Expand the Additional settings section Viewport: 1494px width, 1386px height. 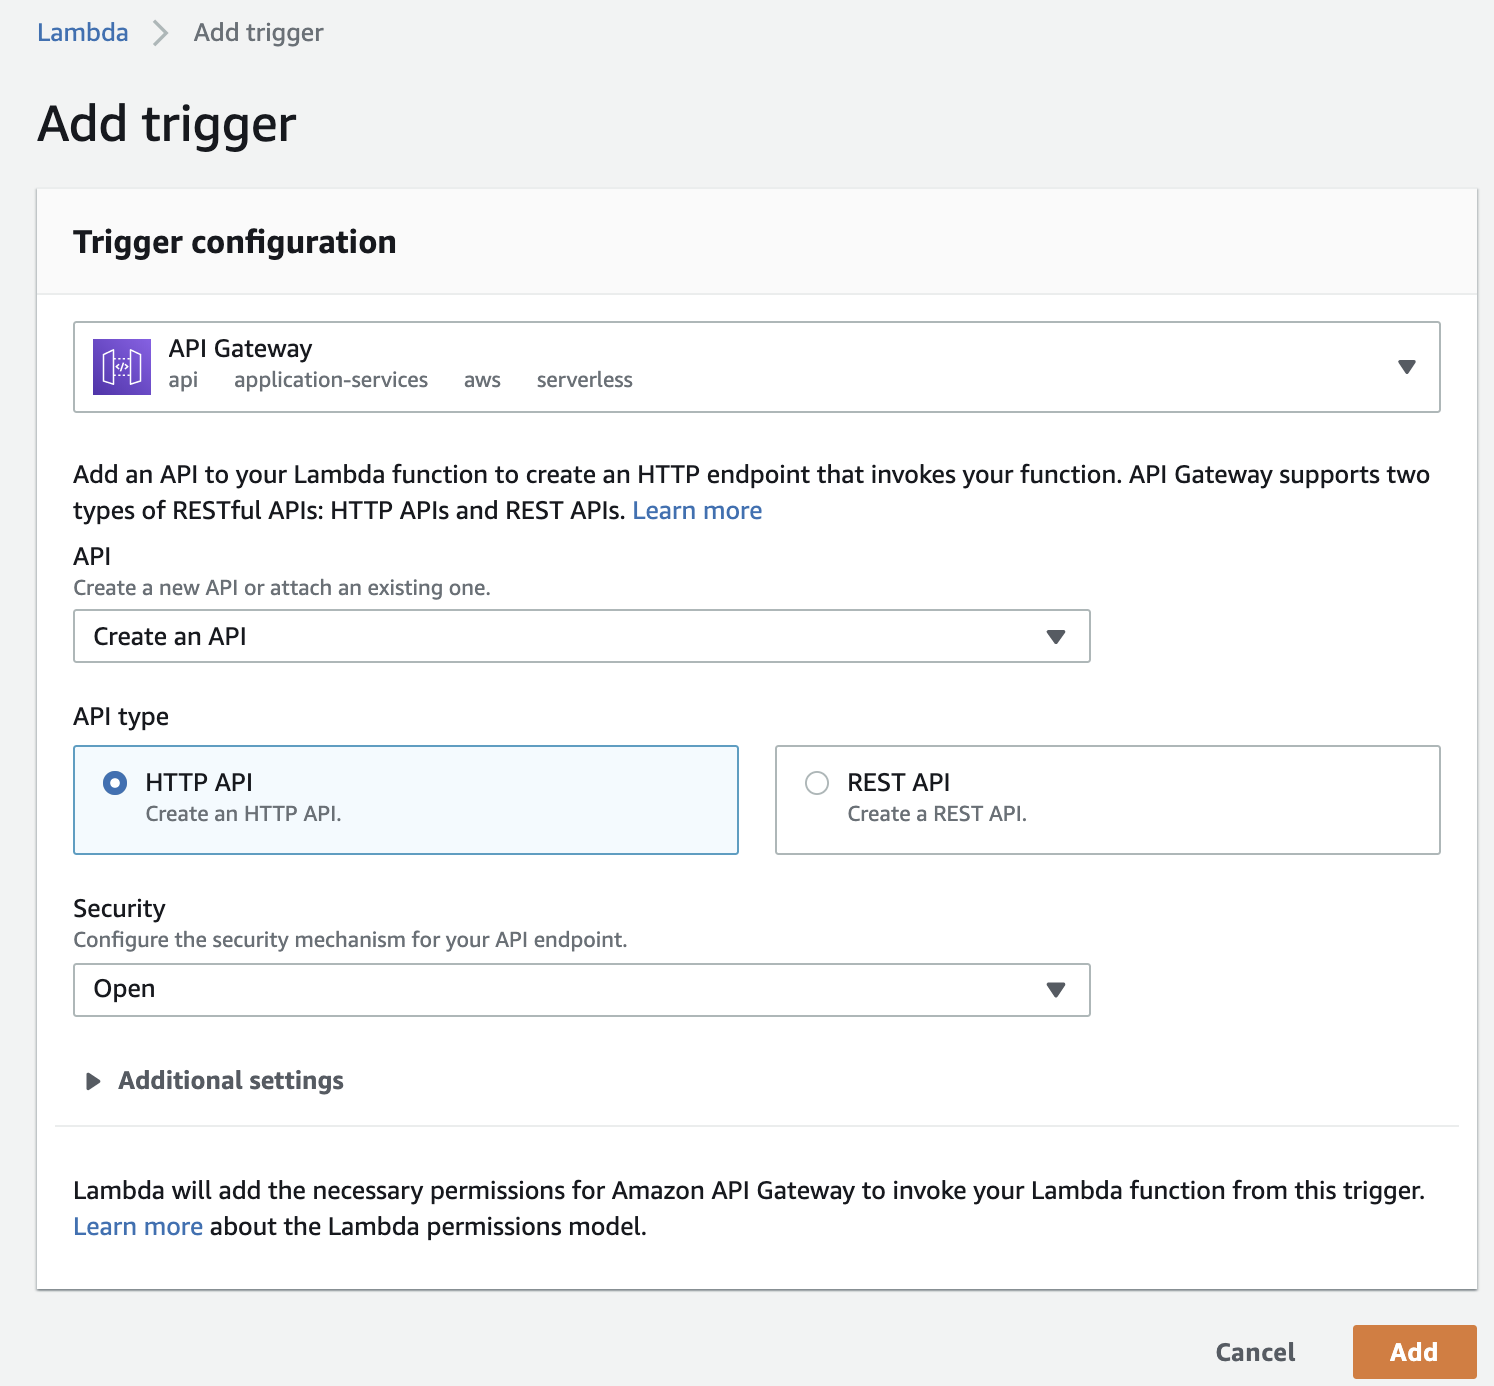coord(230,1080)
